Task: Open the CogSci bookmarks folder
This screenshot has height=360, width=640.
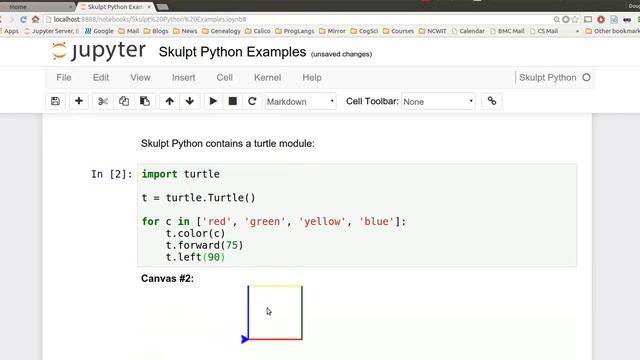Action: pos(364,31)
